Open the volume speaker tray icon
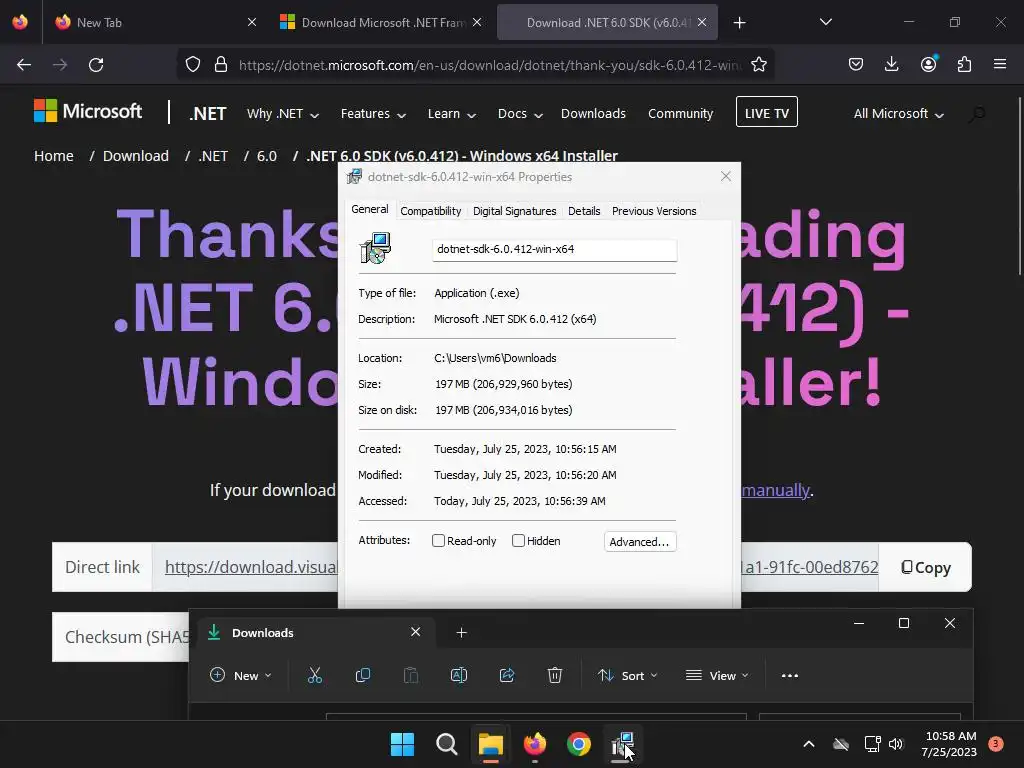This screenshot has width=1024, height=768. click(896, 744)
